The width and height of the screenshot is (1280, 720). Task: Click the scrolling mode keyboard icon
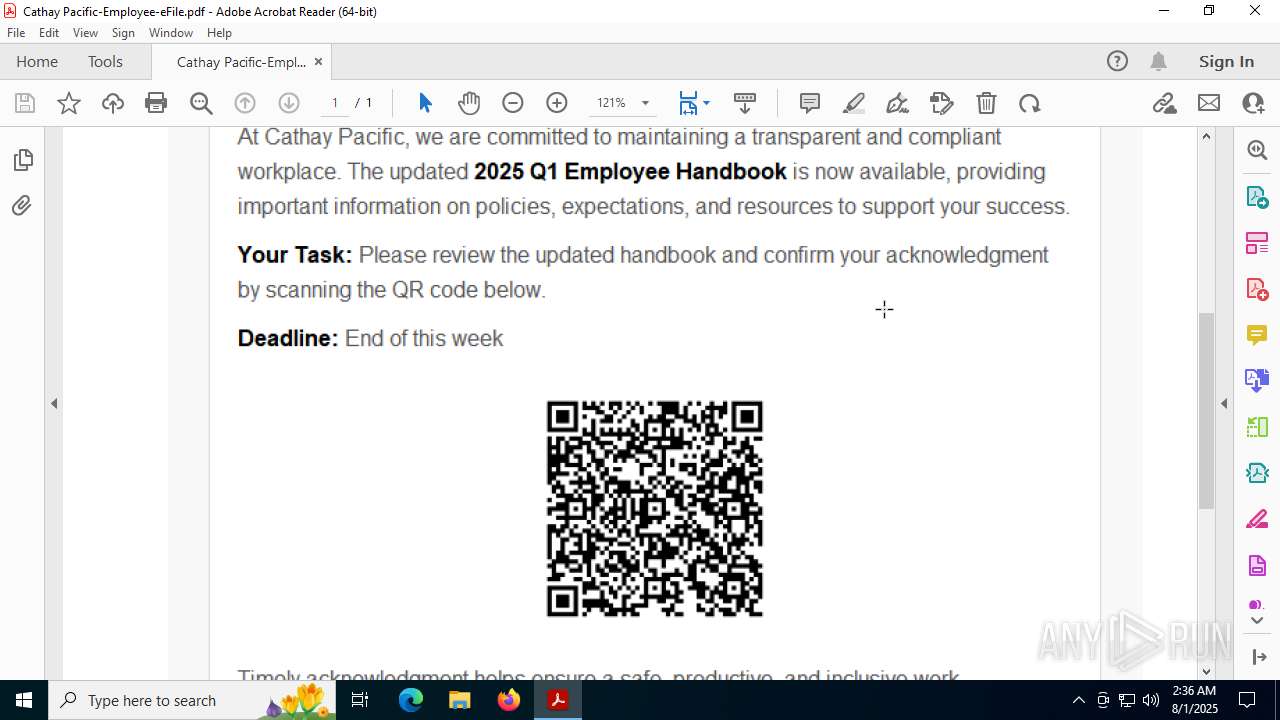coord(745,103)
